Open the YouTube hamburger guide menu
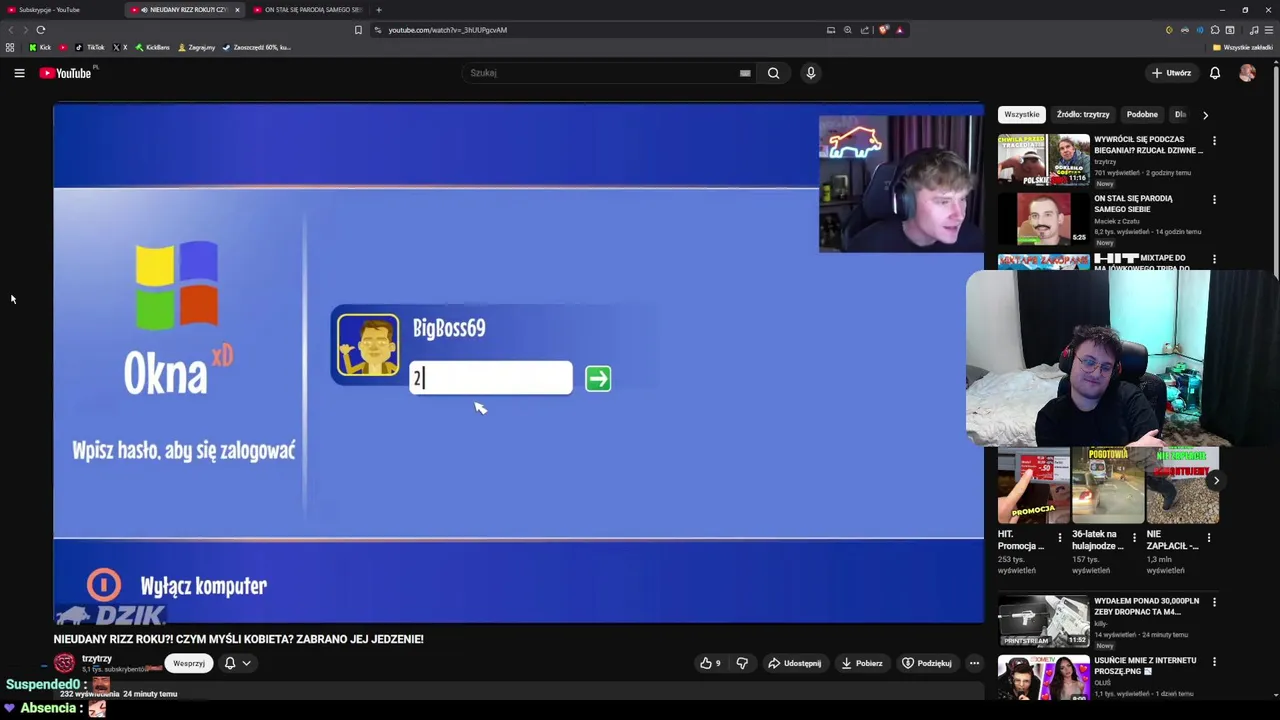The image size is (1280, 720). [x=19, y=73]
